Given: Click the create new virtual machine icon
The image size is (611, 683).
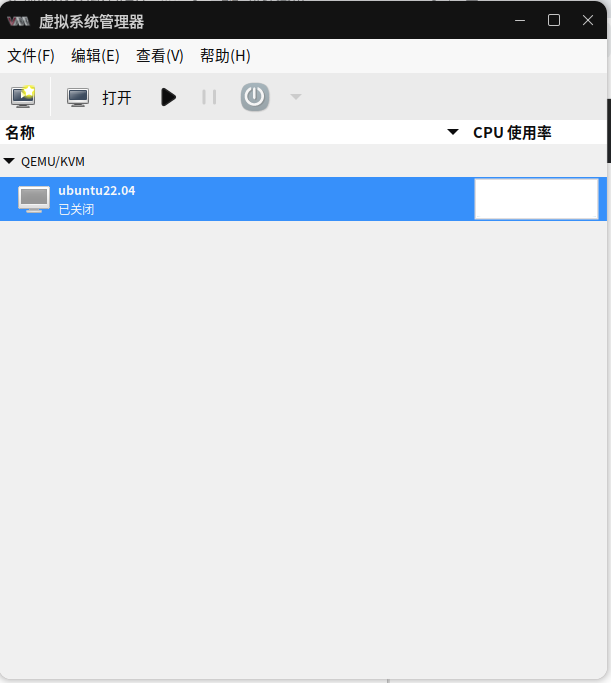Looking at the screenshot, I should point(22,97).
